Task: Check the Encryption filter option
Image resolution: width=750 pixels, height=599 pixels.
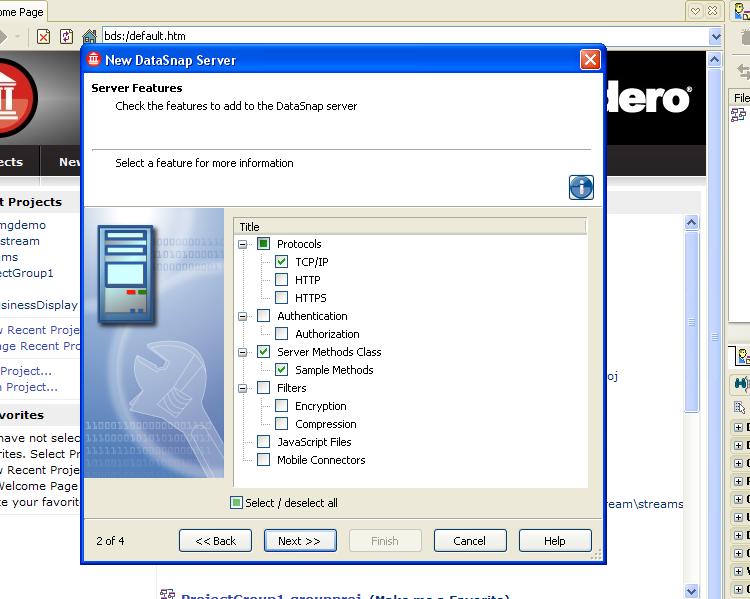Action: click(282, 406)
